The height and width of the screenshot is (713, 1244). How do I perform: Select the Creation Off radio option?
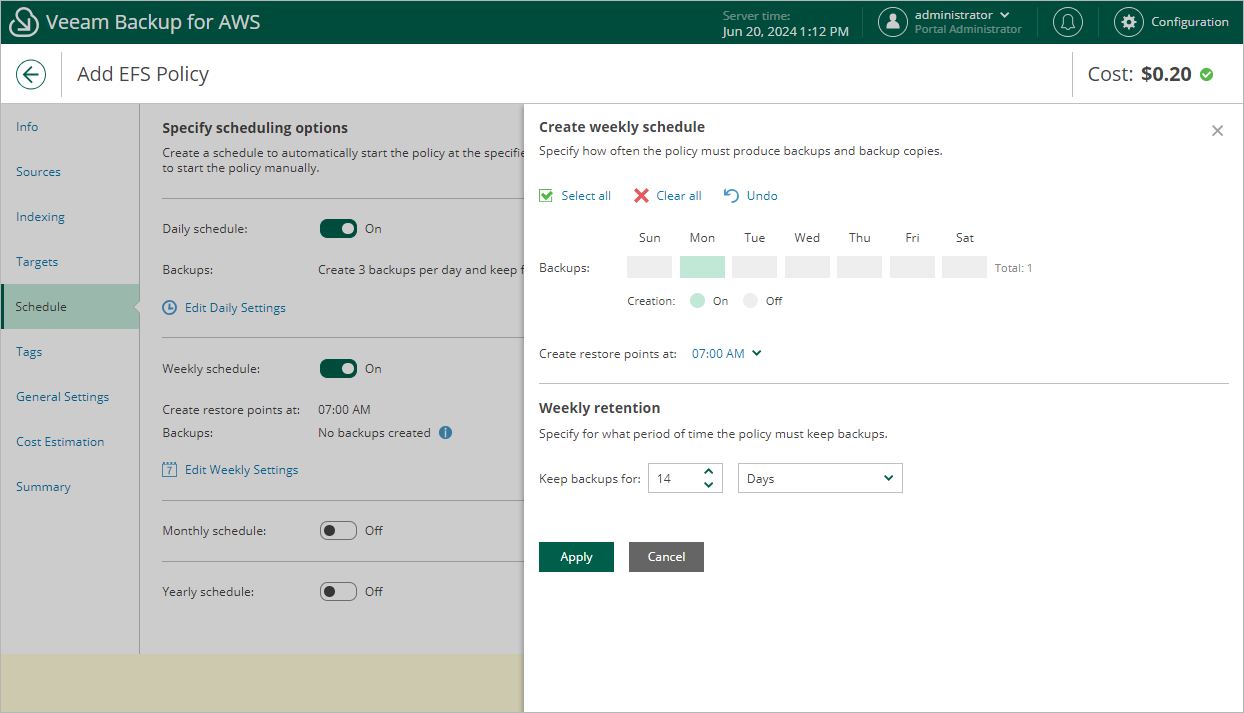751,300
